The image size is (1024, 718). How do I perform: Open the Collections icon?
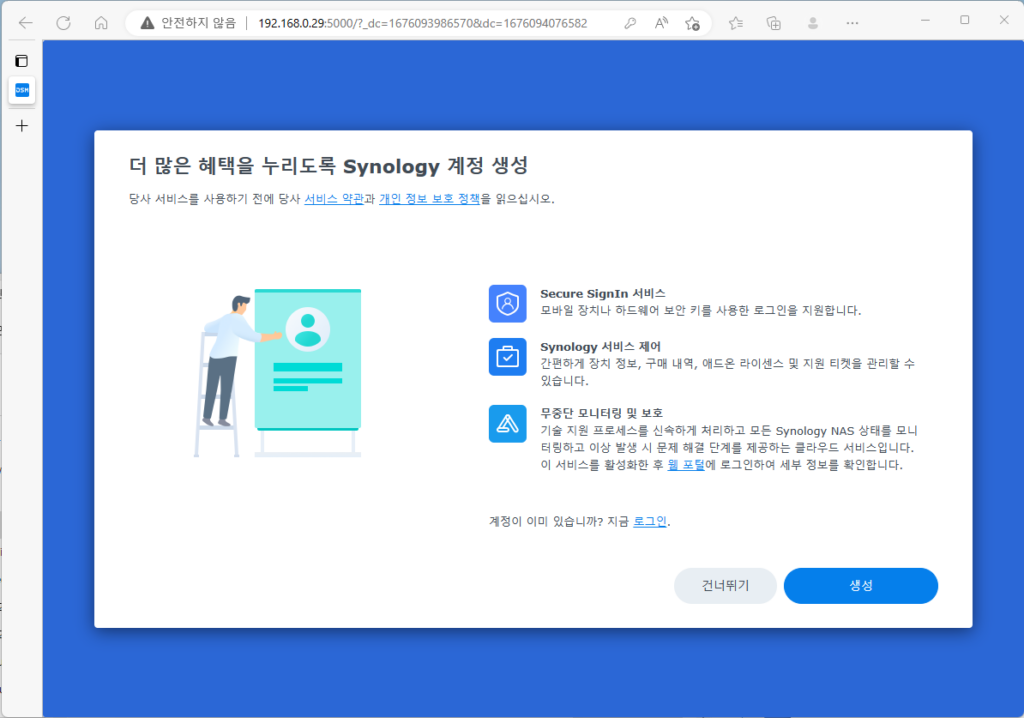point(774,24)
